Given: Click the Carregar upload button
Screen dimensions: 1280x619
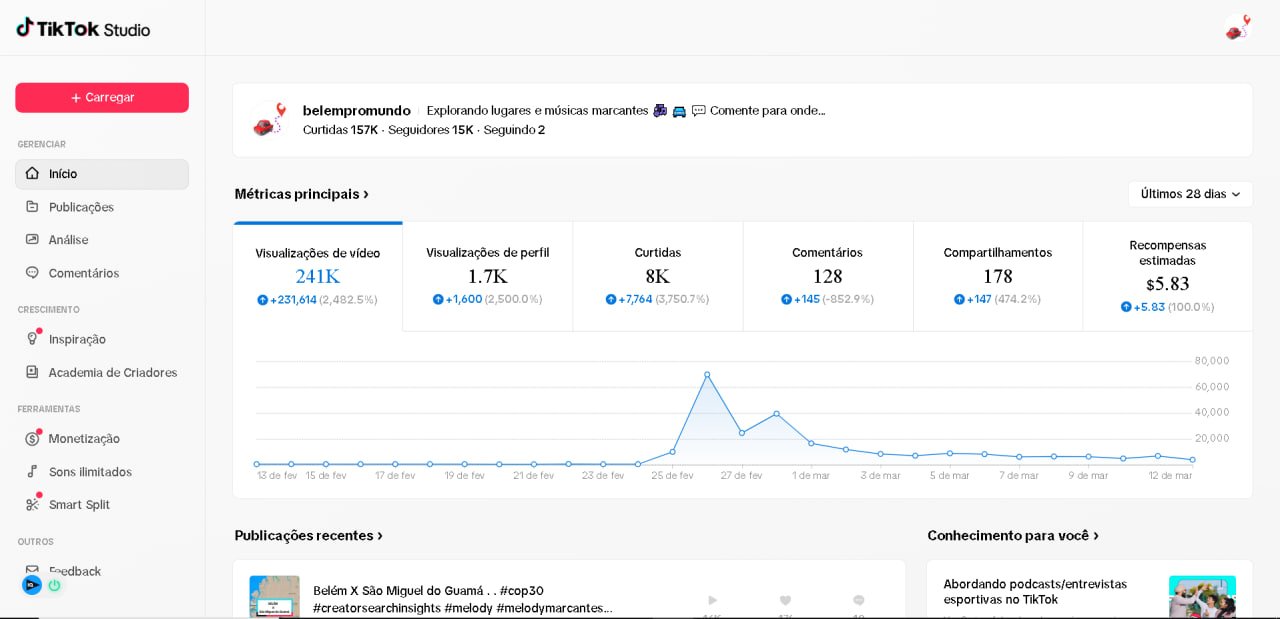Looking at the screenshot, I should (102, 98).
